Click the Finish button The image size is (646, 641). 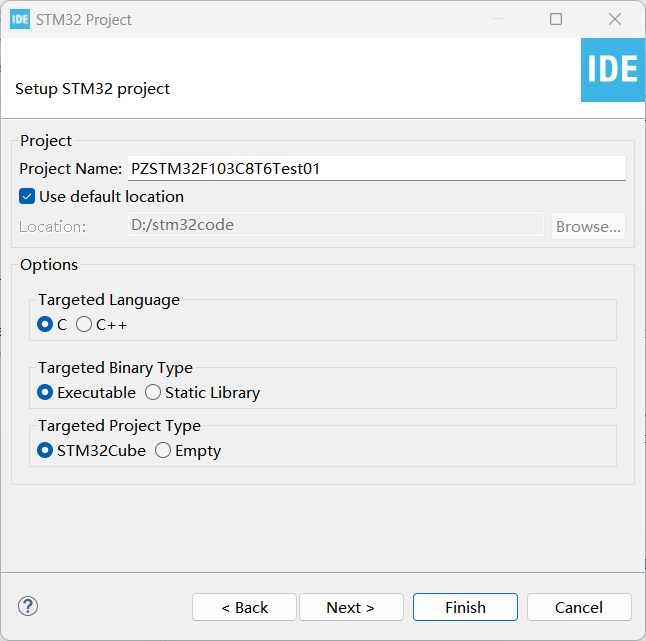[465, 607]
